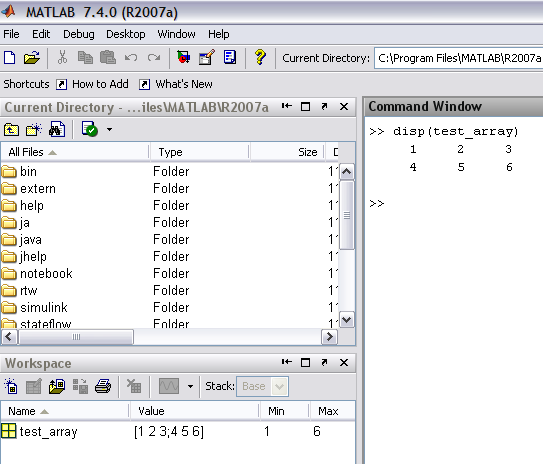Undo the last action
543x464 pixels.
pyautogui.click(x=131, y=57)
